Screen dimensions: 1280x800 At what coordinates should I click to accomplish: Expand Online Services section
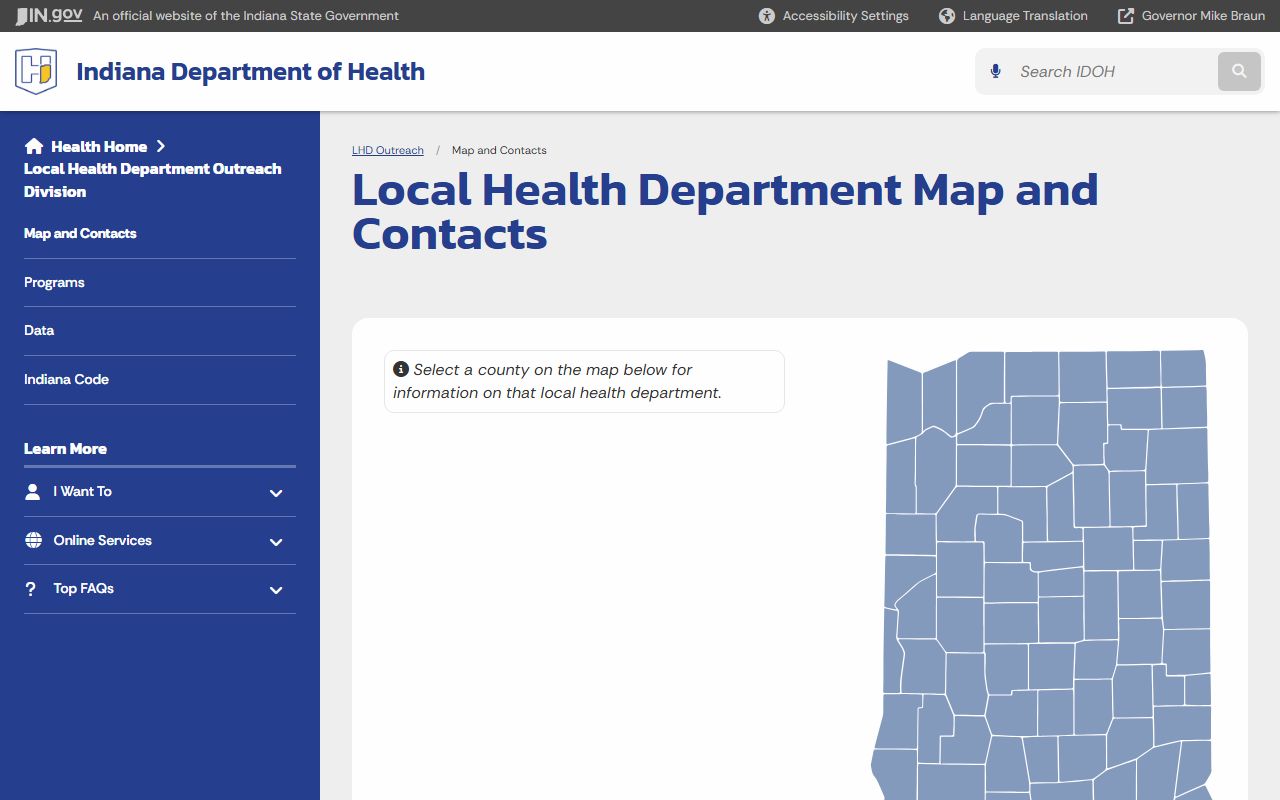click(160, 541)
